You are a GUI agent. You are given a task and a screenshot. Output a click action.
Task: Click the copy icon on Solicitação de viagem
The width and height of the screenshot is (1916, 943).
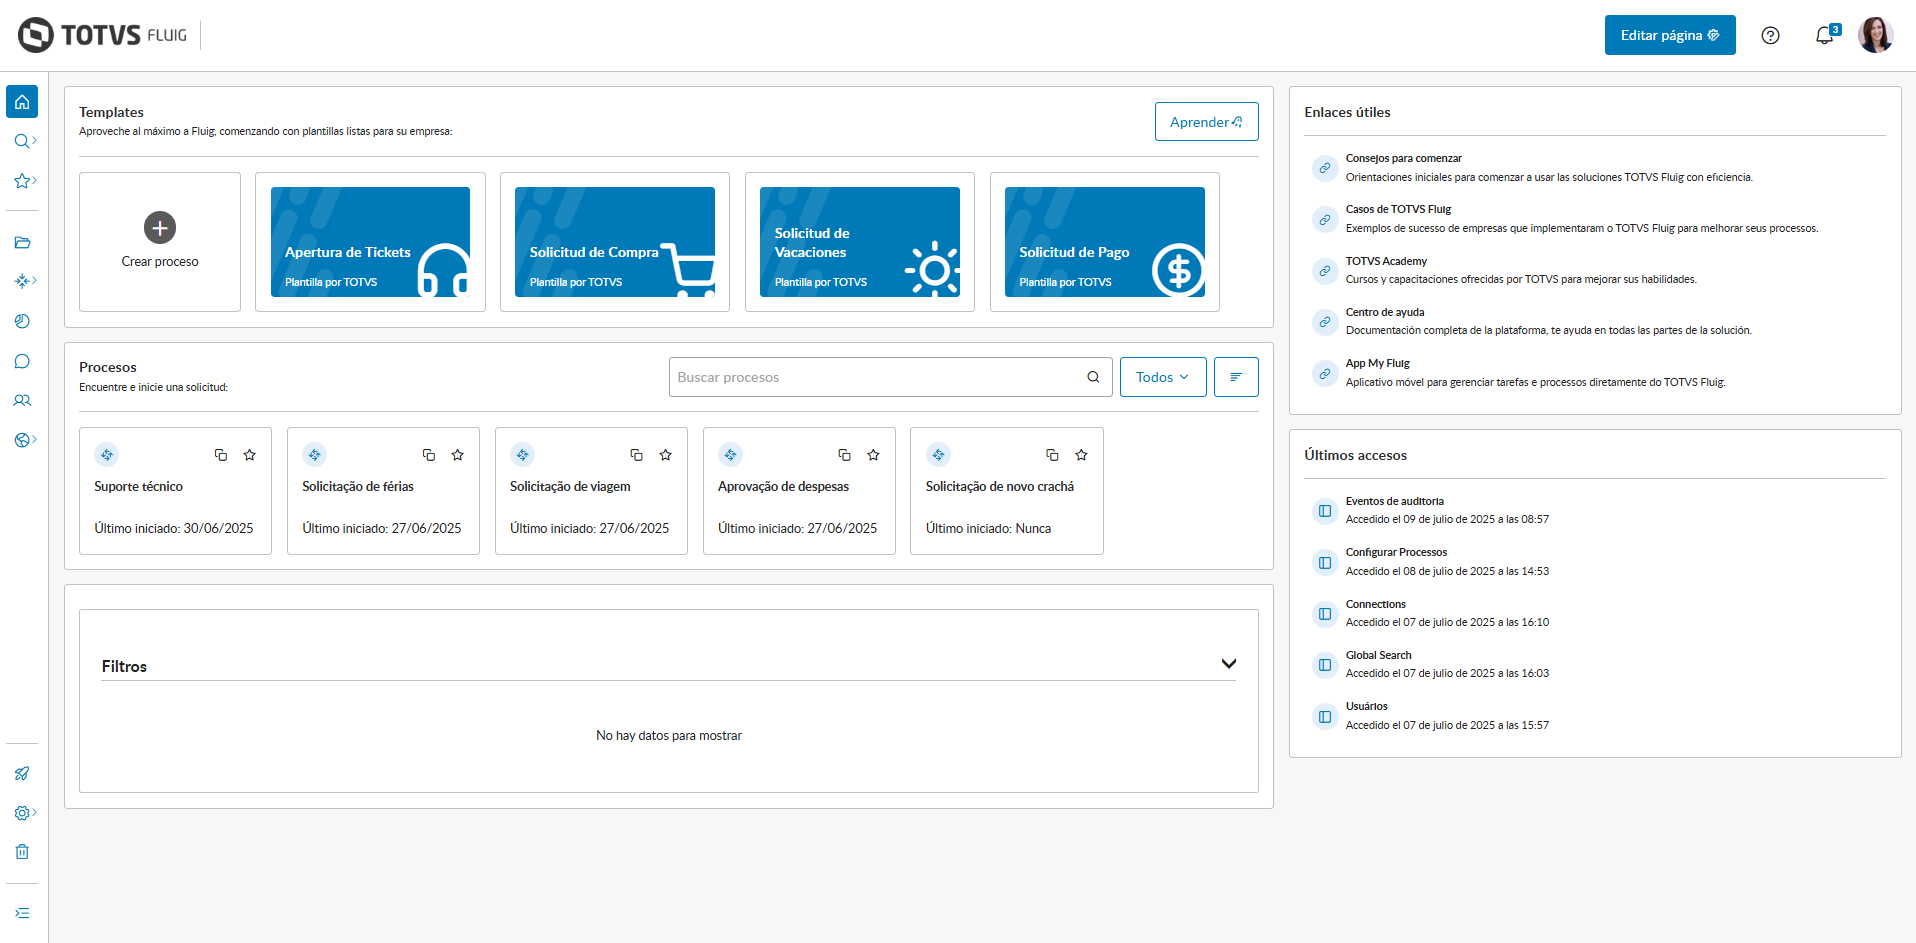(x=636, y=455)
